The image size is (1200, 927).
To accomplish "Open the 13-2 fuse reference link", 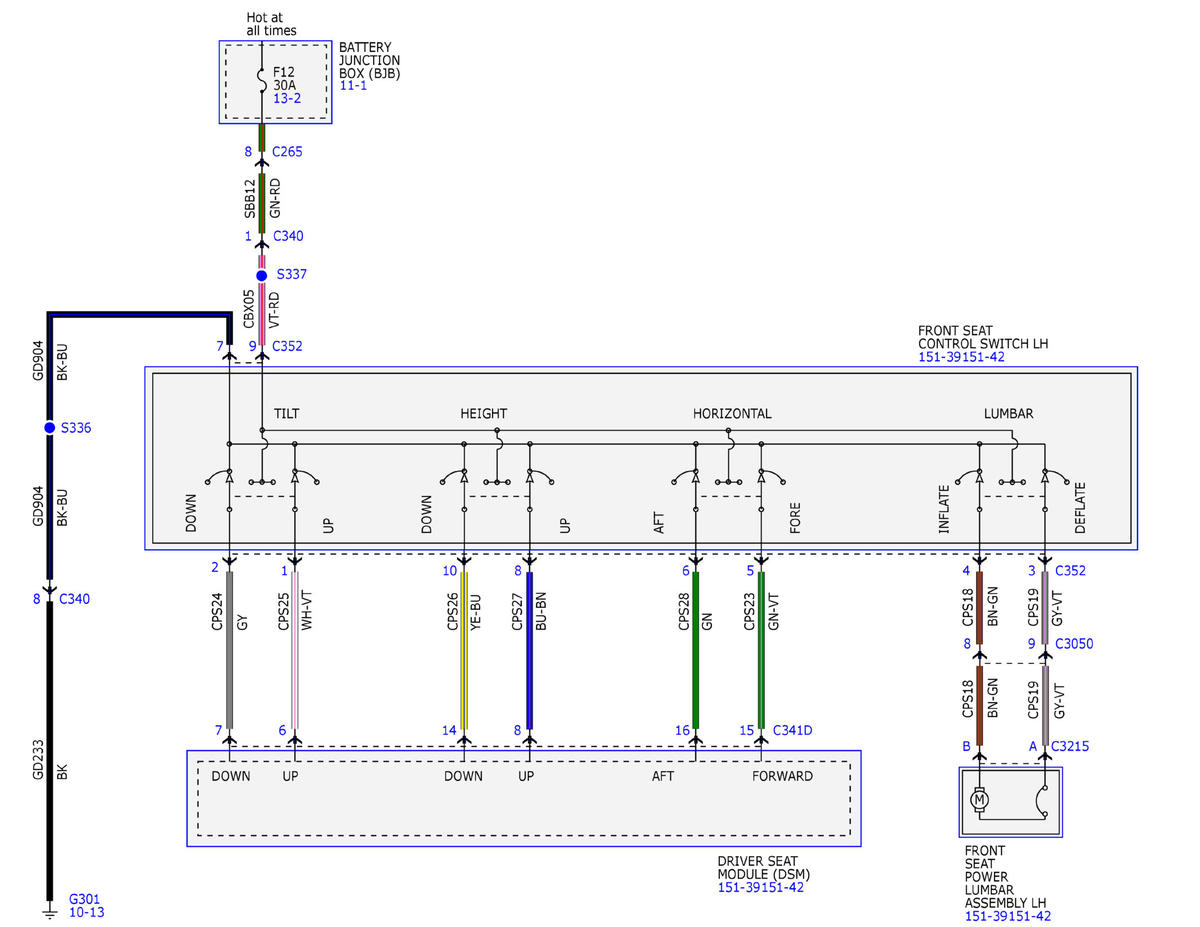I will (286, 100).
